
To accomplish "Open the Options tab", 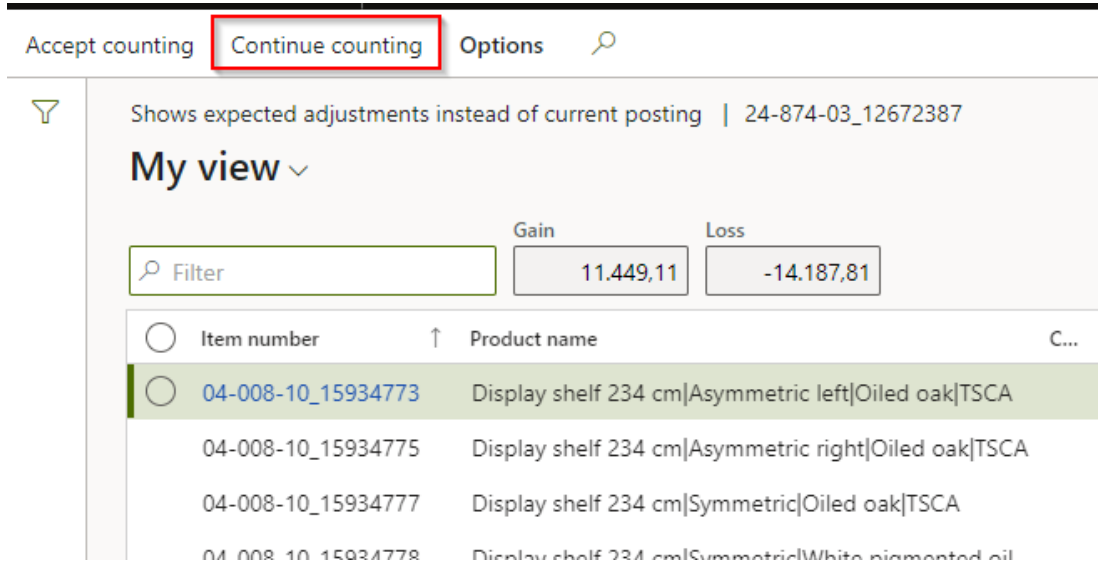I will 501,46.
